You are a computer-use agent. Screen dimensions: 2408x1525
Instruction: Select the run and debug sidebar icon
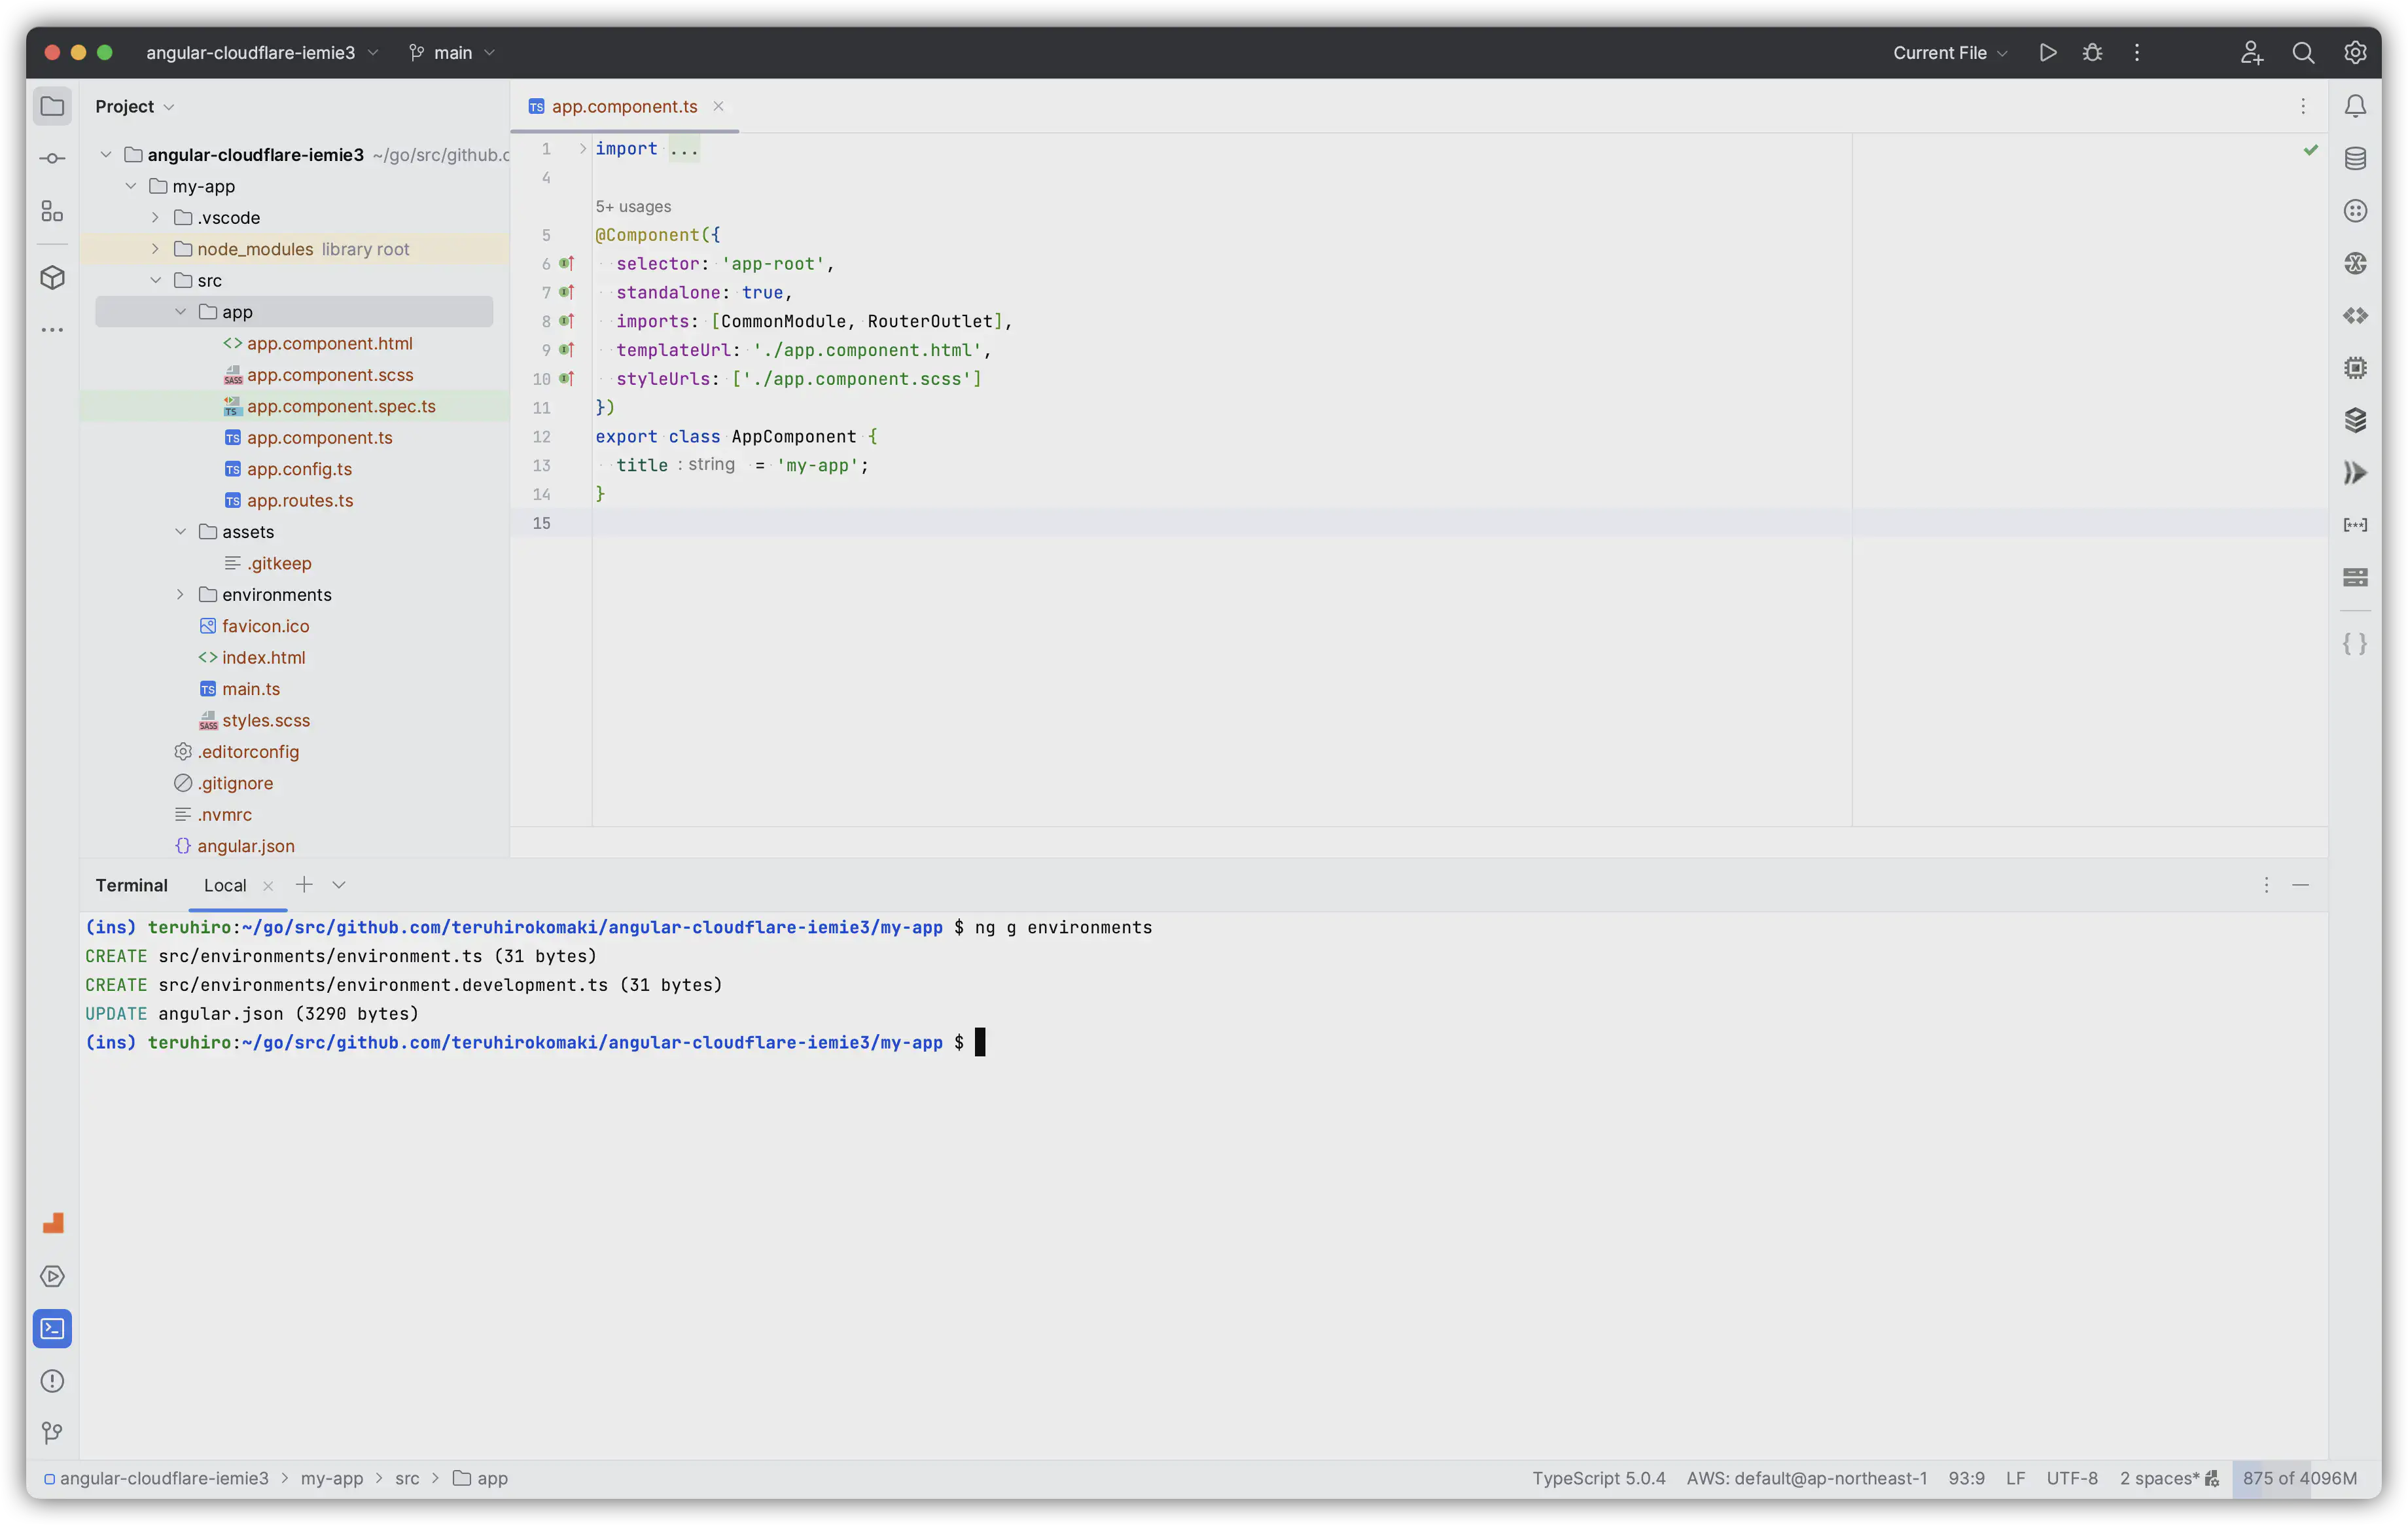point(51,1276)
